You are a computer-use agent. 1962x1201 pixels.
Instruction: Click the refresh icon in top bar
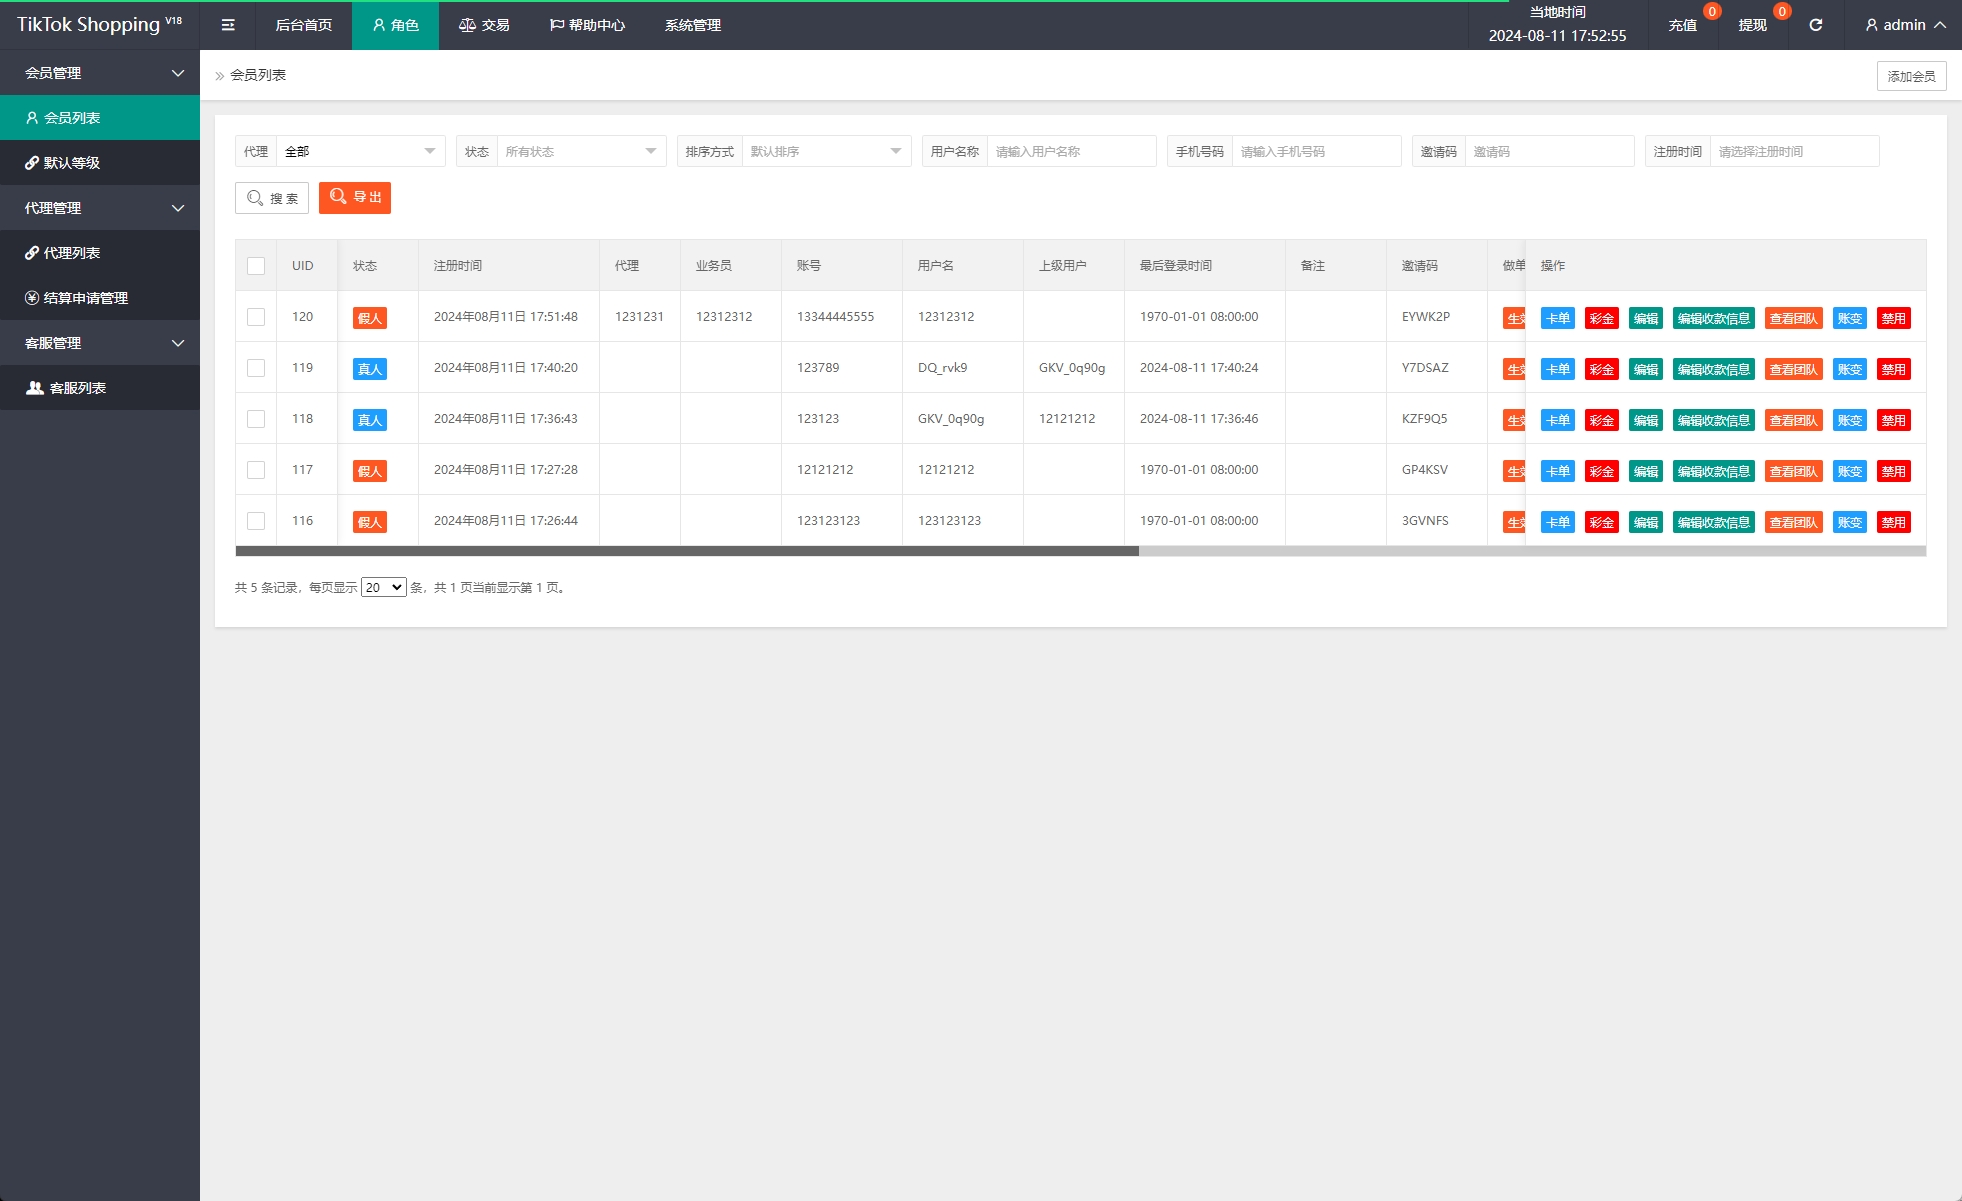(1815, 25)
